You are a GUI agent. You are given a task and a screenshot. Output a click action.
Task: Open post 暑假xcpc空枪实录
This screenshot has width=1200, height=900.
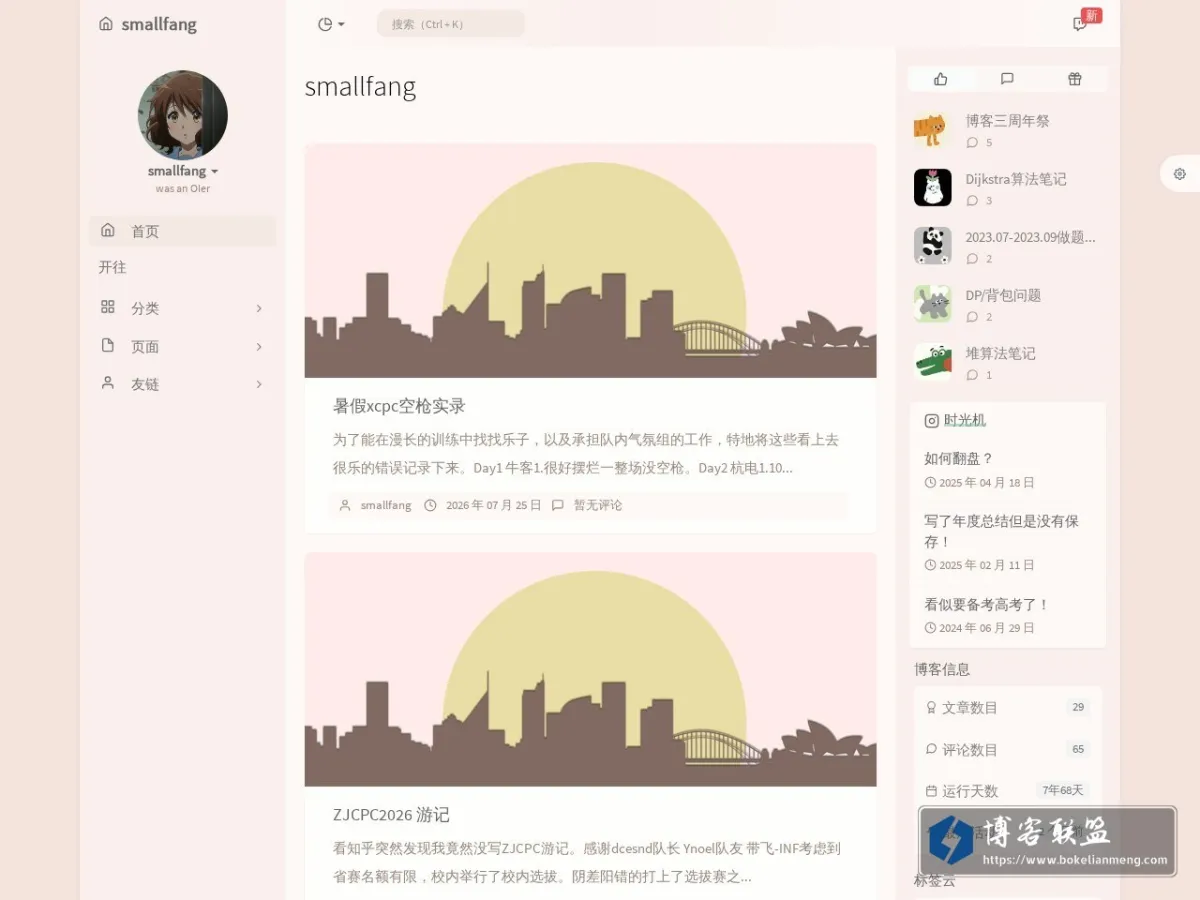coord(399,406)
